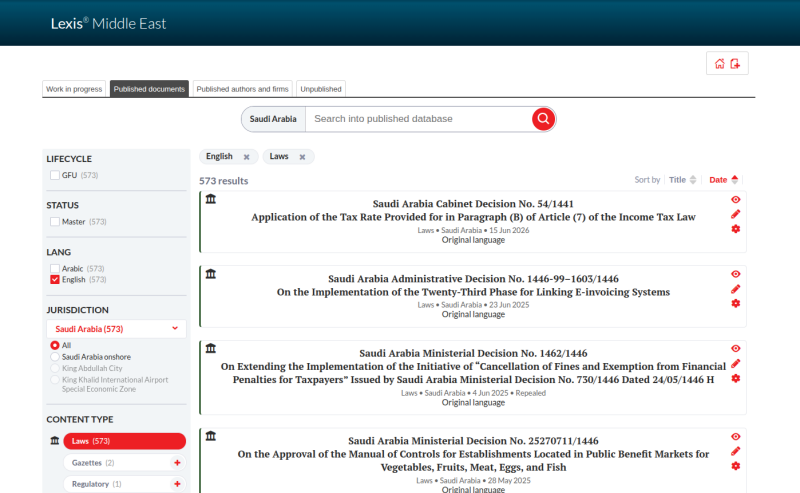The image size is (800, 493).
Task: Select the Saudi Arabia onshore radio option
Action: click(x=55, y=357)
